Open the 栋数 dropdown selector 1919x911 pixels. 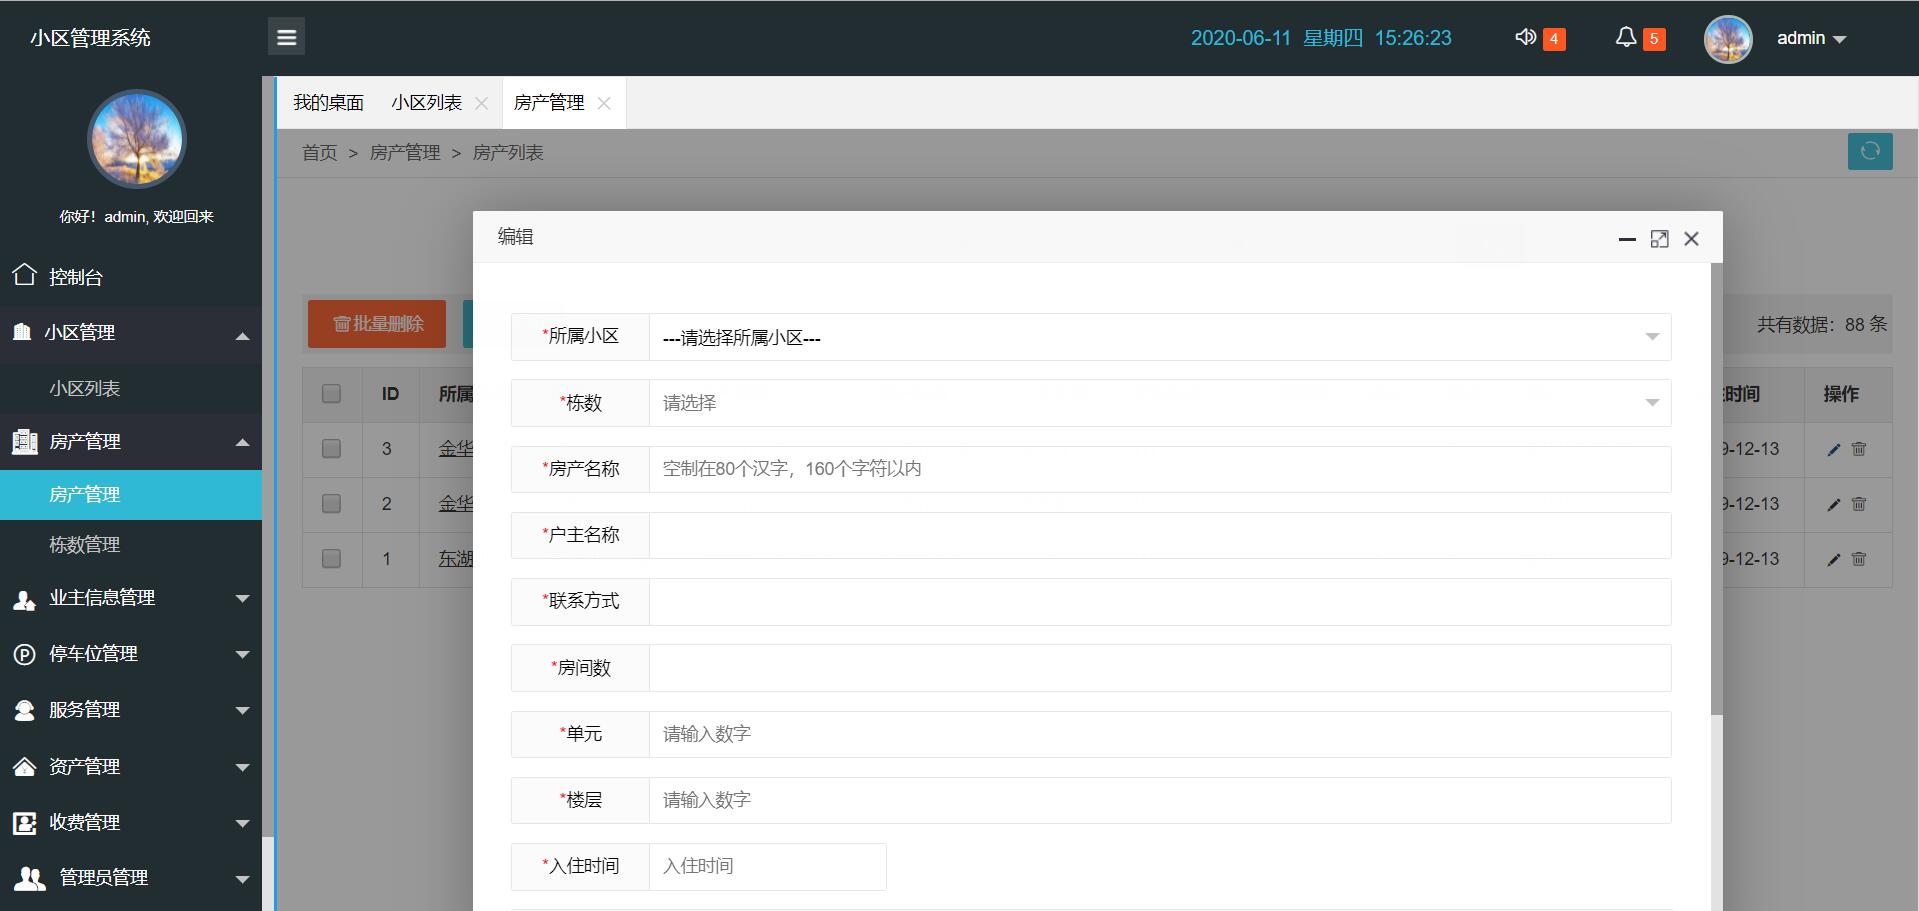pyautogui.click(x=1159, y=403)
